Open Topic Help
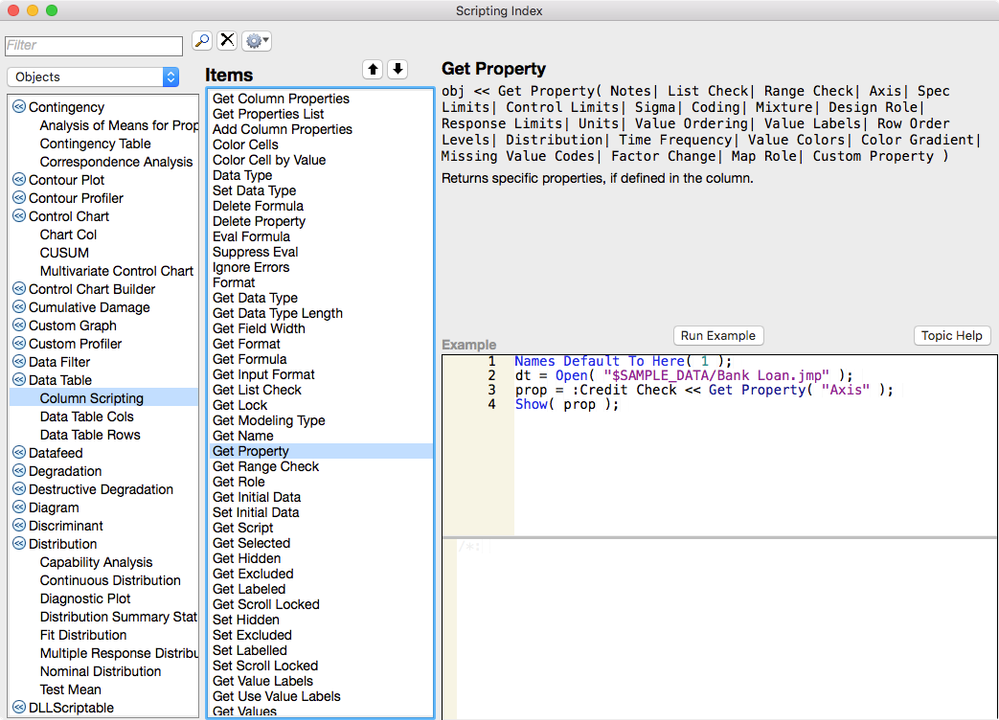999x720 pixels. pyautogui.click(x=951, y=336)
